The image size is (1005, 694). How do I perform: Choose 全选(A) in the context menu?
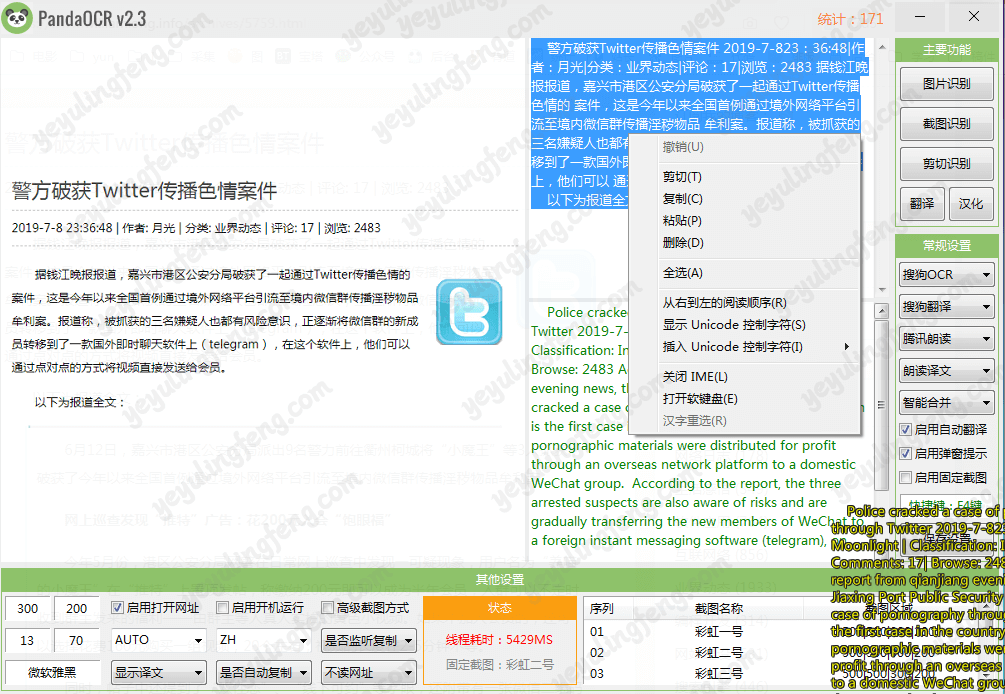[x=744, y=272]
